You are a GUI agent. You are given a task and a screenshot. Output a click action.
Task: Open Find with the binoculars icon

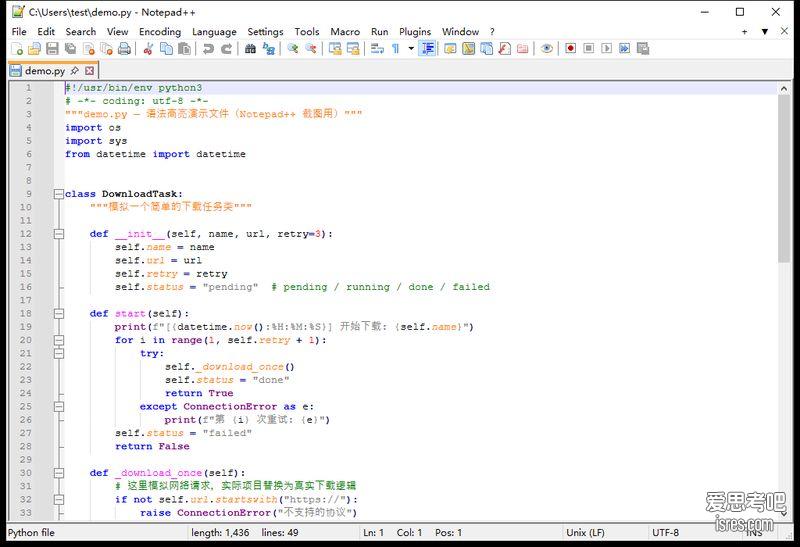click(x=251, y=48)
